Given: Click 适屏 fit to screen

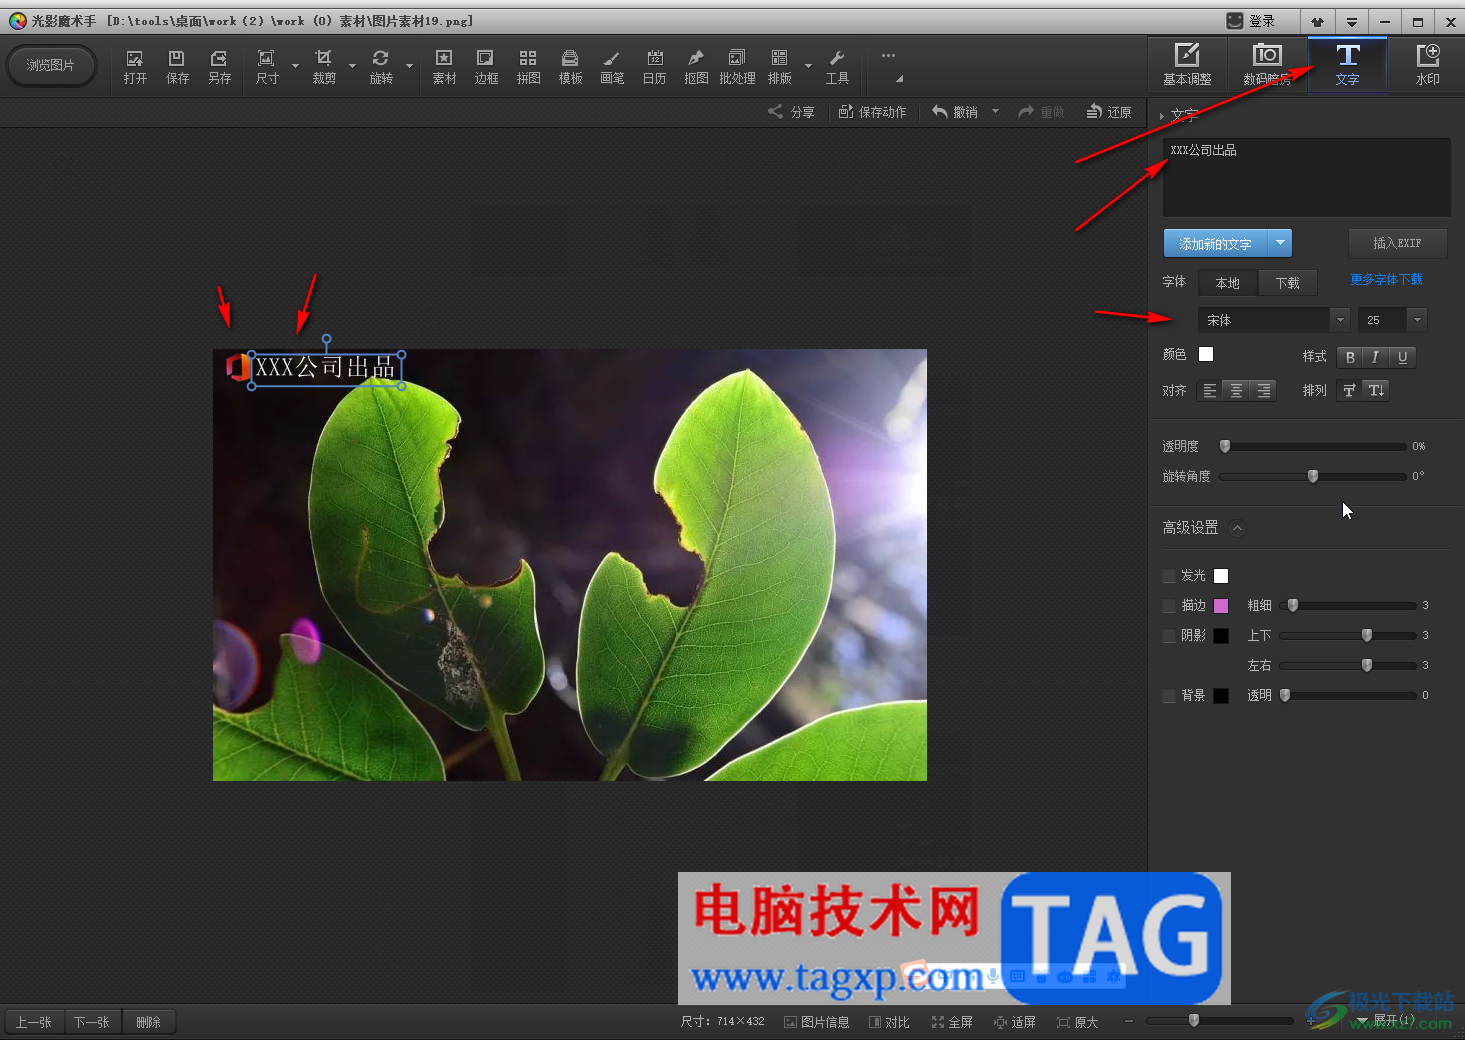Looking at the screenshot, I should (1014, 1022).
